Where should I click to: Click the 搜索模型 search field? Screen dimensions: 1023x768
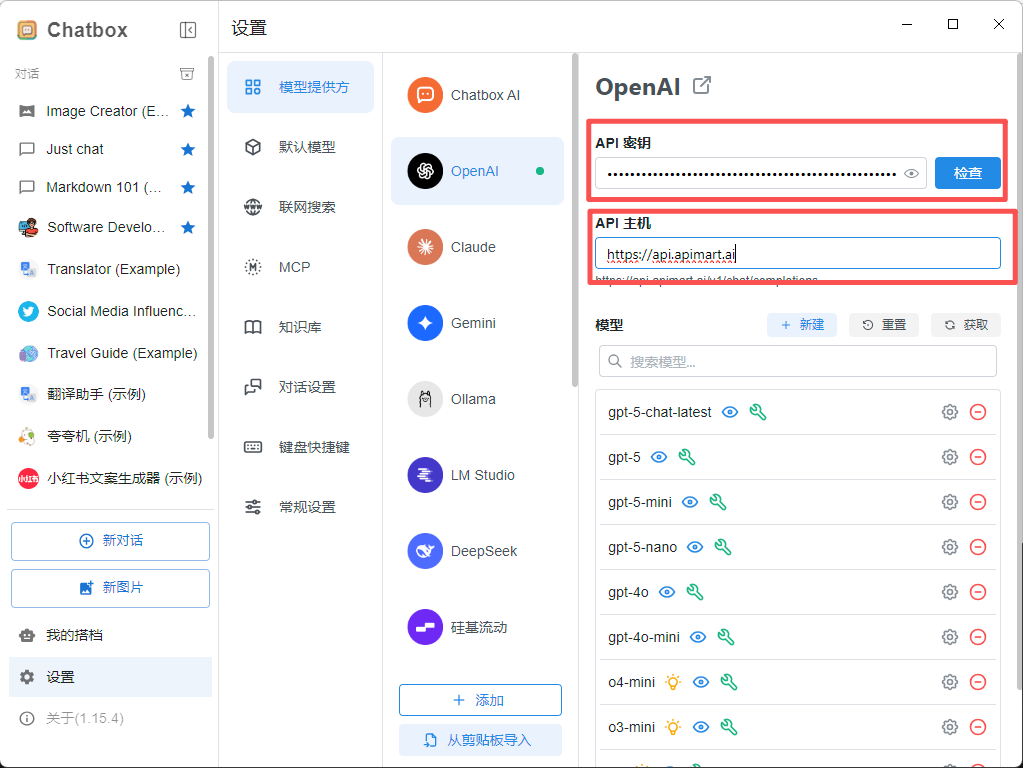(x=797, y=361)
